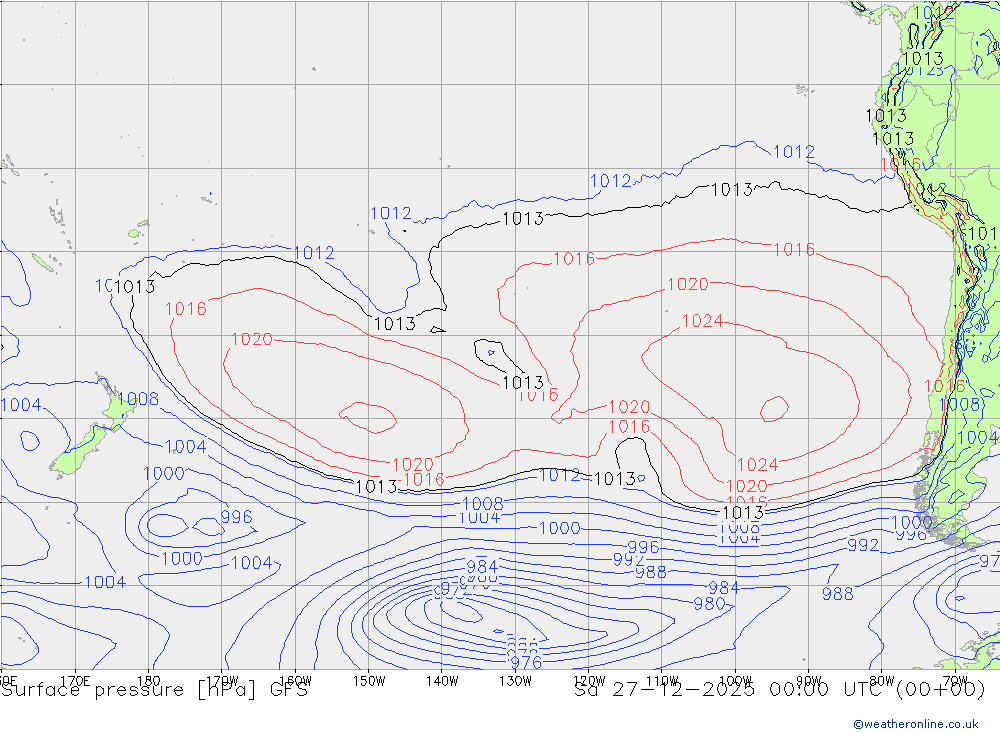Select the "80W" longitude label
Viewport: 1000px width, 733px height.
882,681
